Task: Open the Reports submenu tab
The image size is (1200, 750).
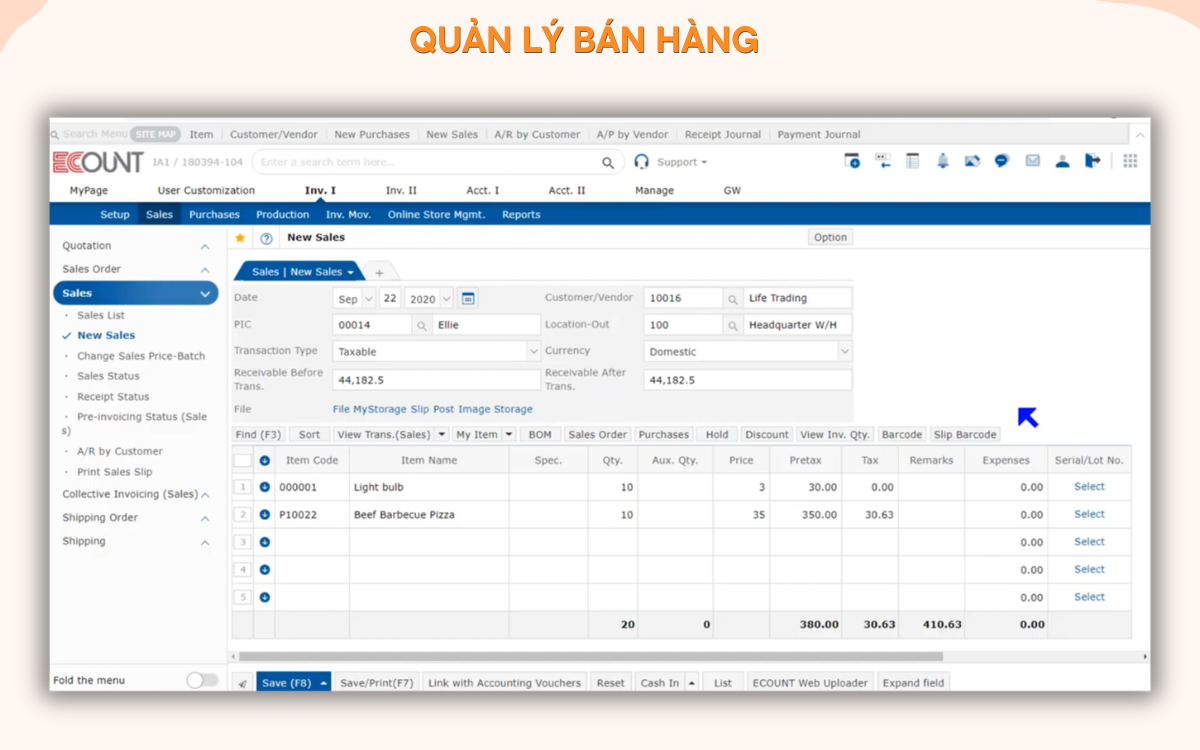Action: click(521, 215)
